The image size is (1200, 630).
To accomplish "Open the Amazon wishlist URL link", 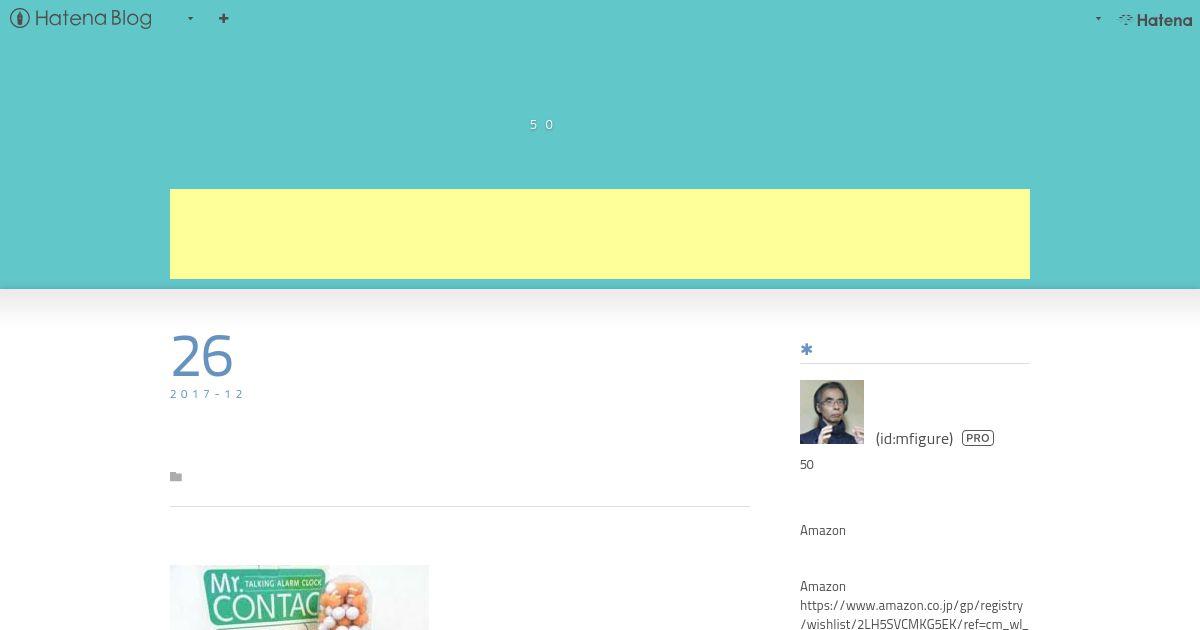I will 914,615.
